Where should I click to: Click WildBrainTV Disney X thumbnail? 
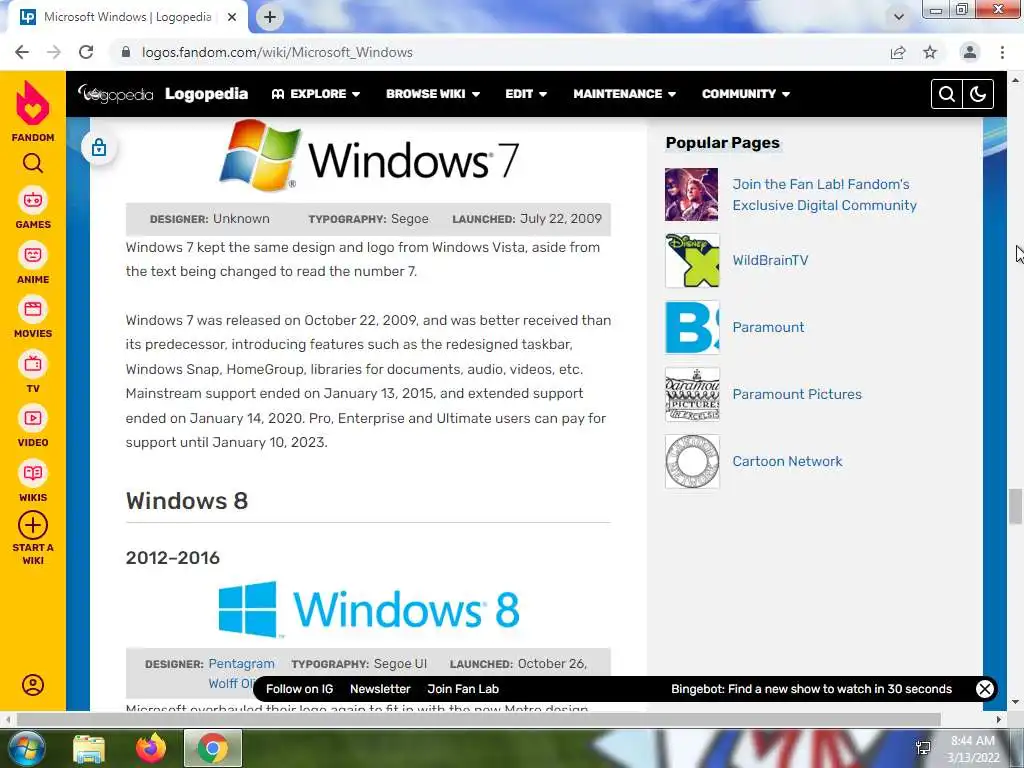(692, 260)
